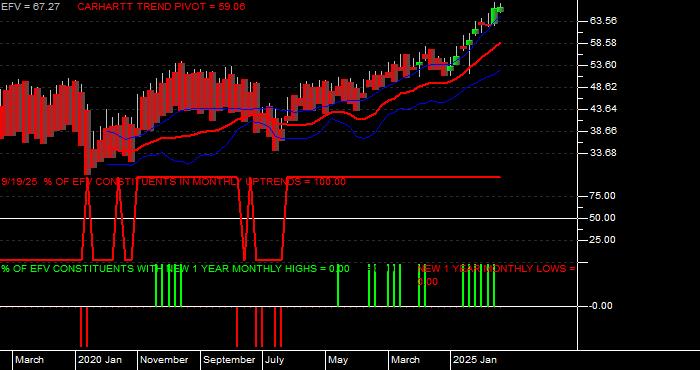Click the 58.58 price axis label
This screenshot has height=370, width=700.
[x=604, y=43]
